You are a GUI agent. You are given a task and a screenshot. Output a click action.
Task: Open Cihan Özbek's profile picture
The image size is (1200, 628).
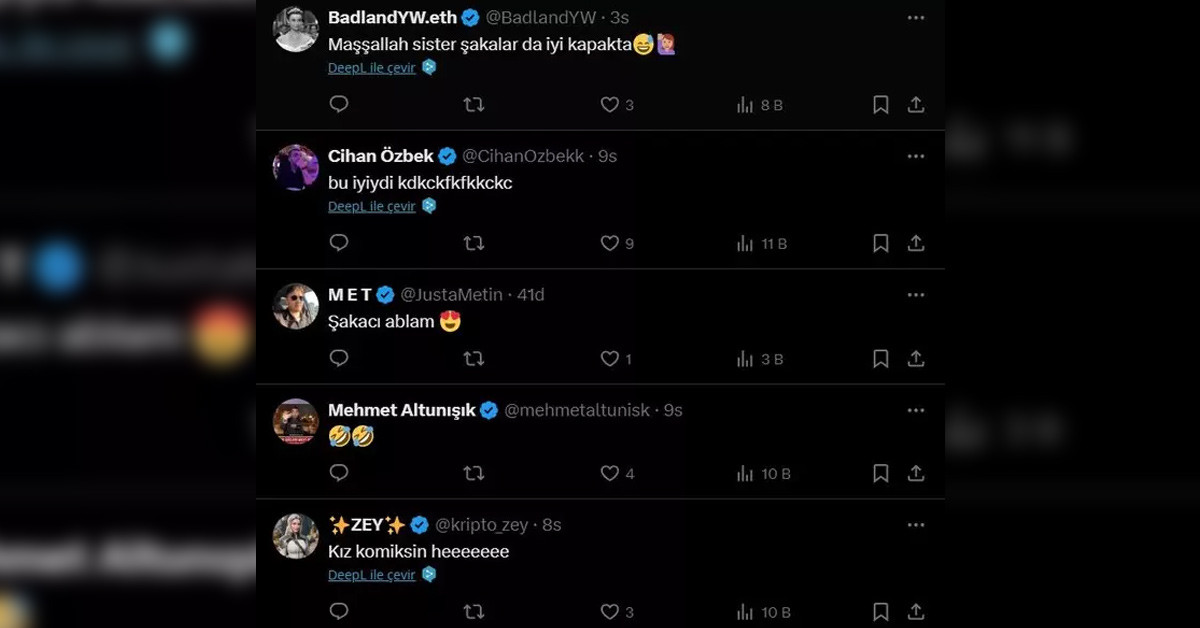[296, 167]
